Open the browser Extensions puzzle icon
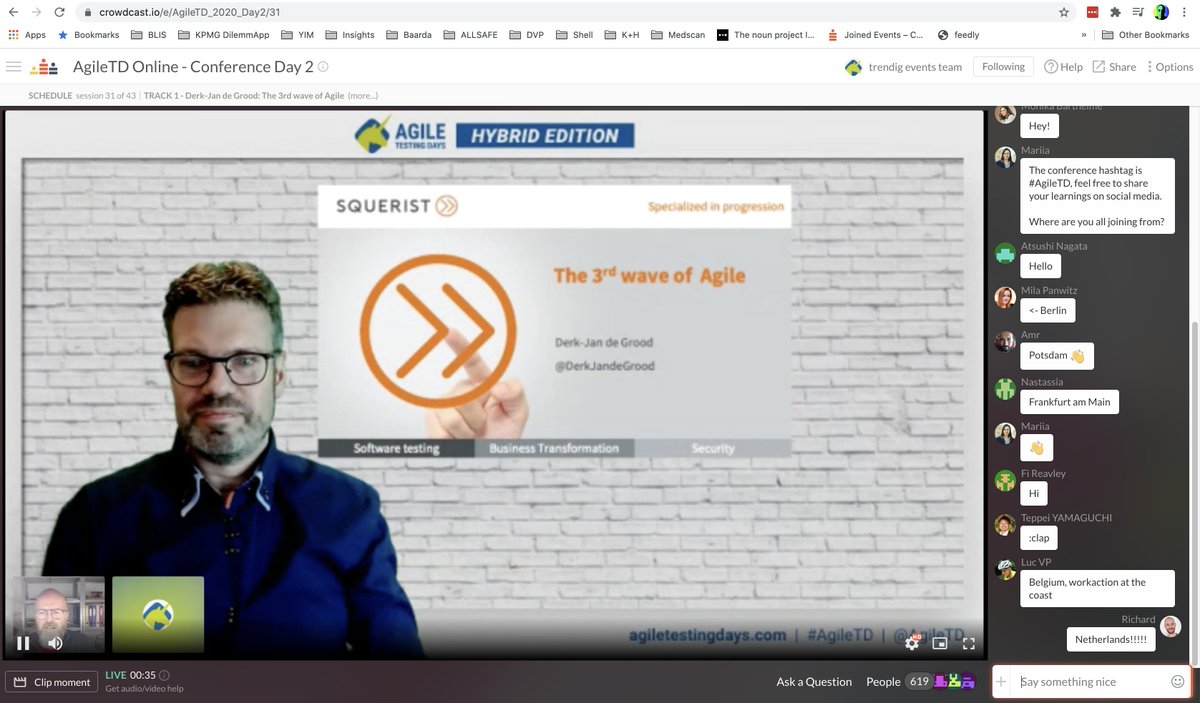This screenshot has width=1200, height=703. click(x=1116, y=12)
